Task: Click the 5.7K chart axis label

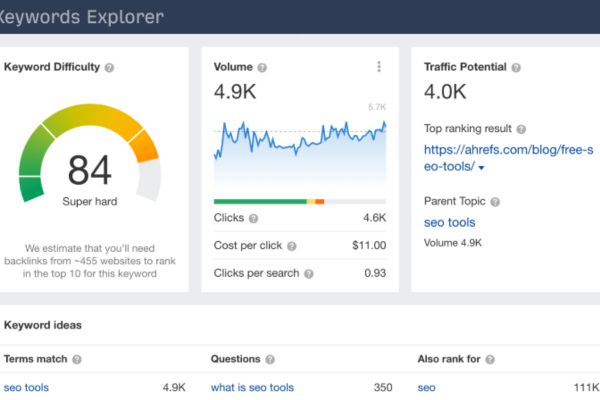Action: click(377, 107)
